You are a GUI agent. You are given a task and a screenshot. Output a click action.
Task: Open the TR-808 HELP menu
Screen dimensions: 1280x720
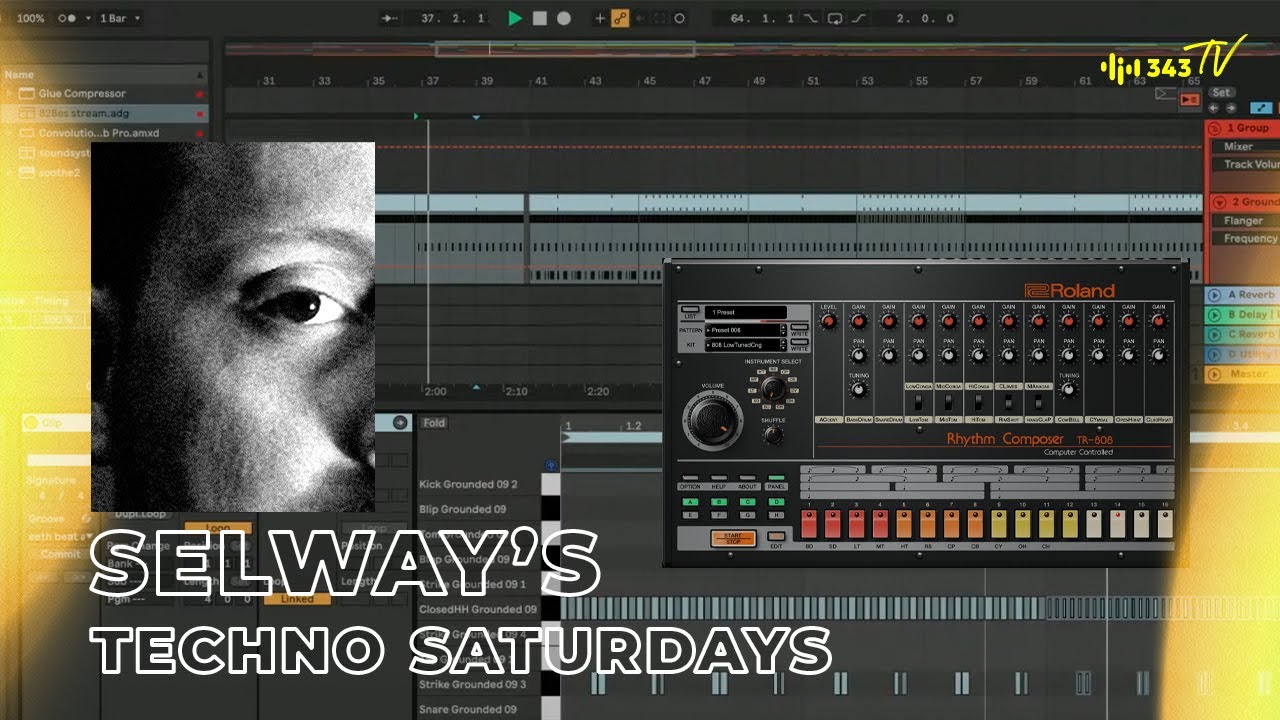click(x=719, y=480)
